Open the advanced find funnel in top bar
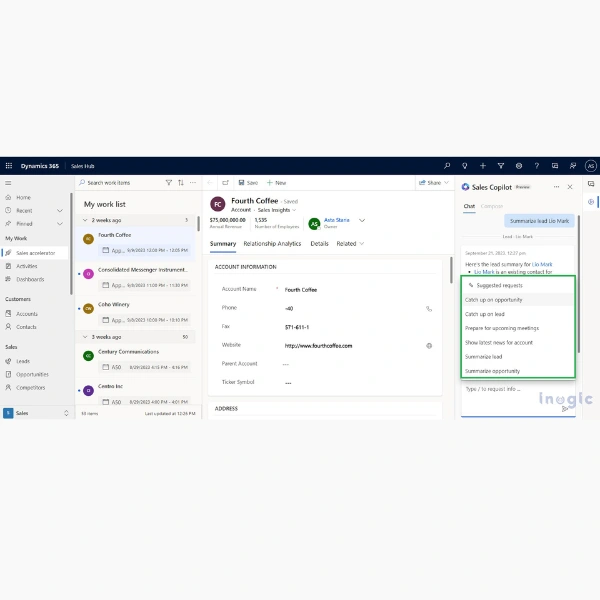The height and width of the screenshot is (600, 600). (501, 166)
